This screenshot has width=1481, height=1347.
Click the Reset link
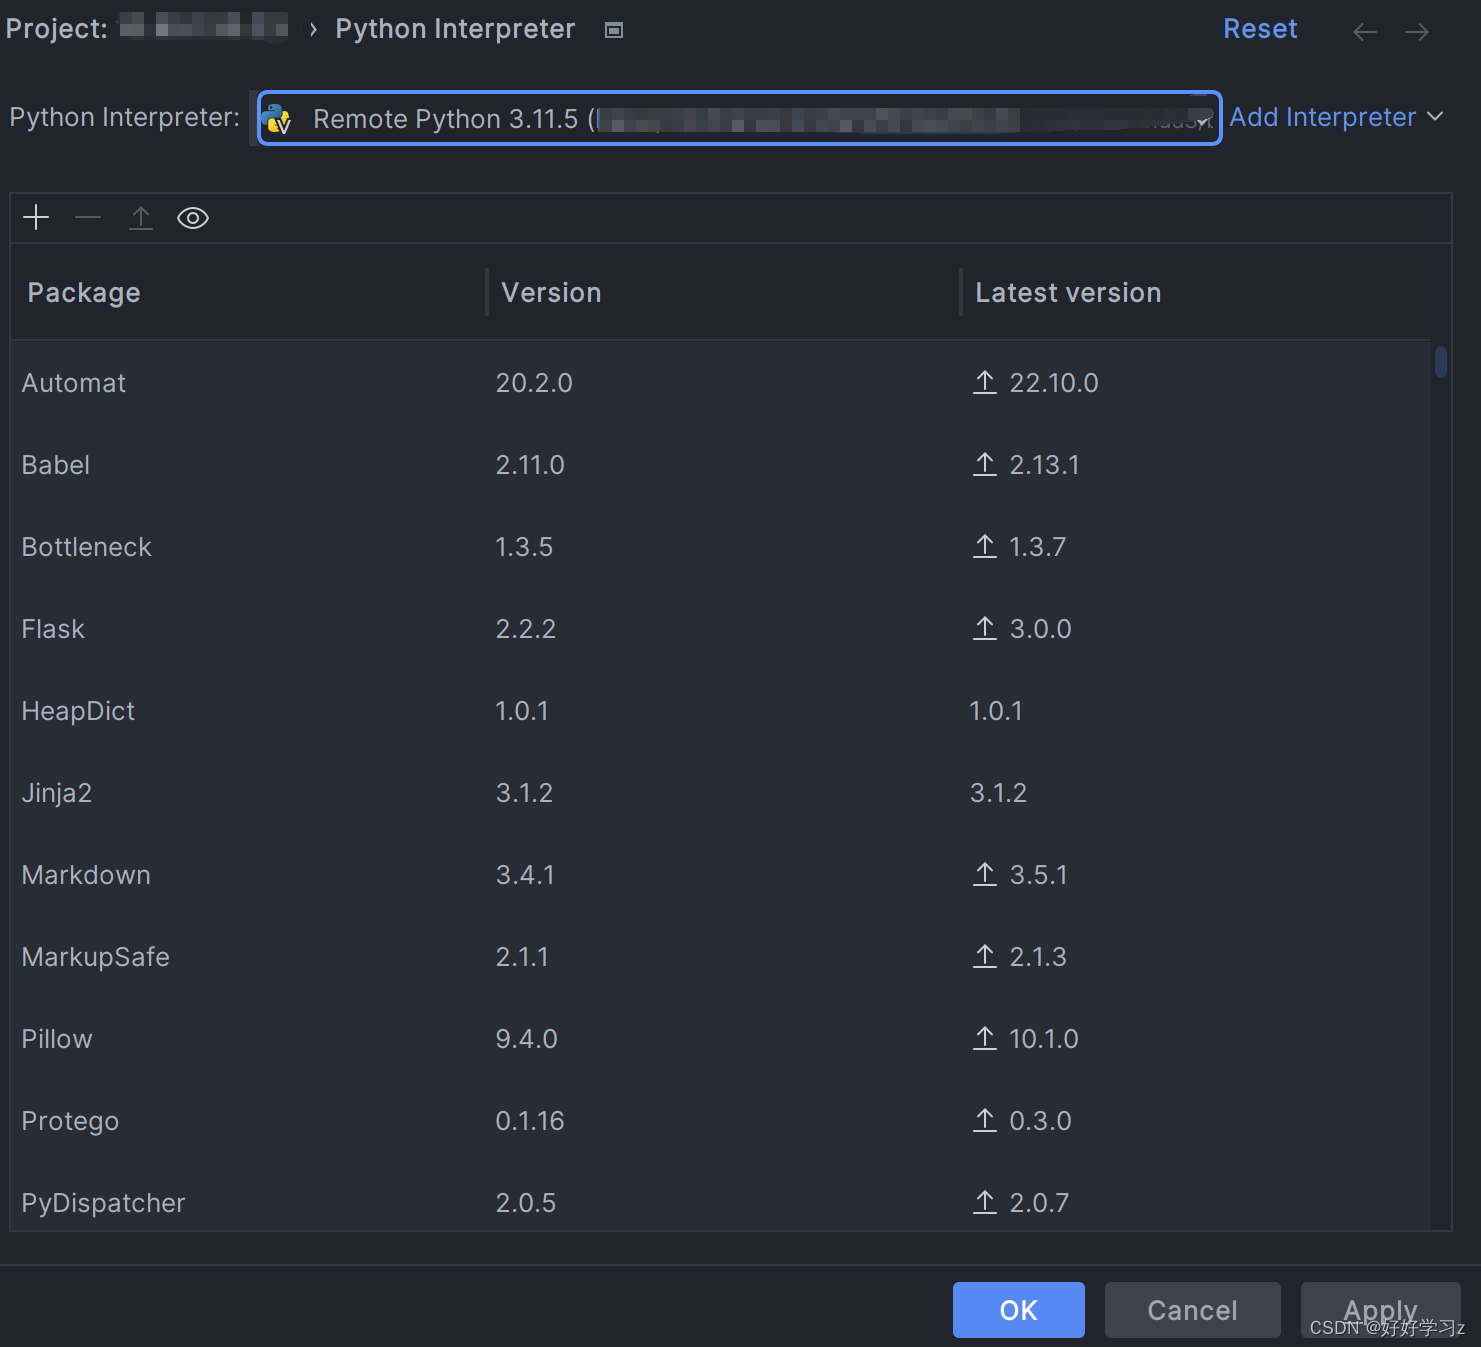(1260, 28)
